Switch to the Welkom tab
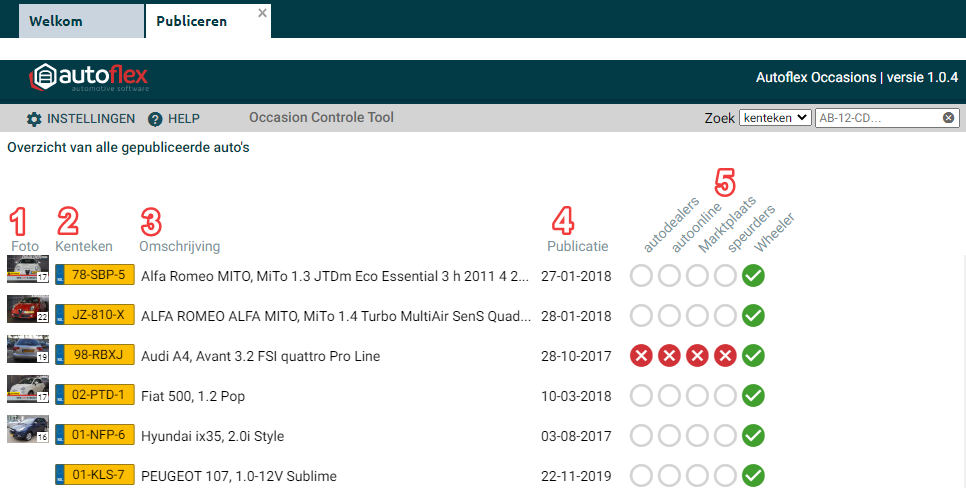The width and height of the screenshot is (966, 488). [56, 21]
